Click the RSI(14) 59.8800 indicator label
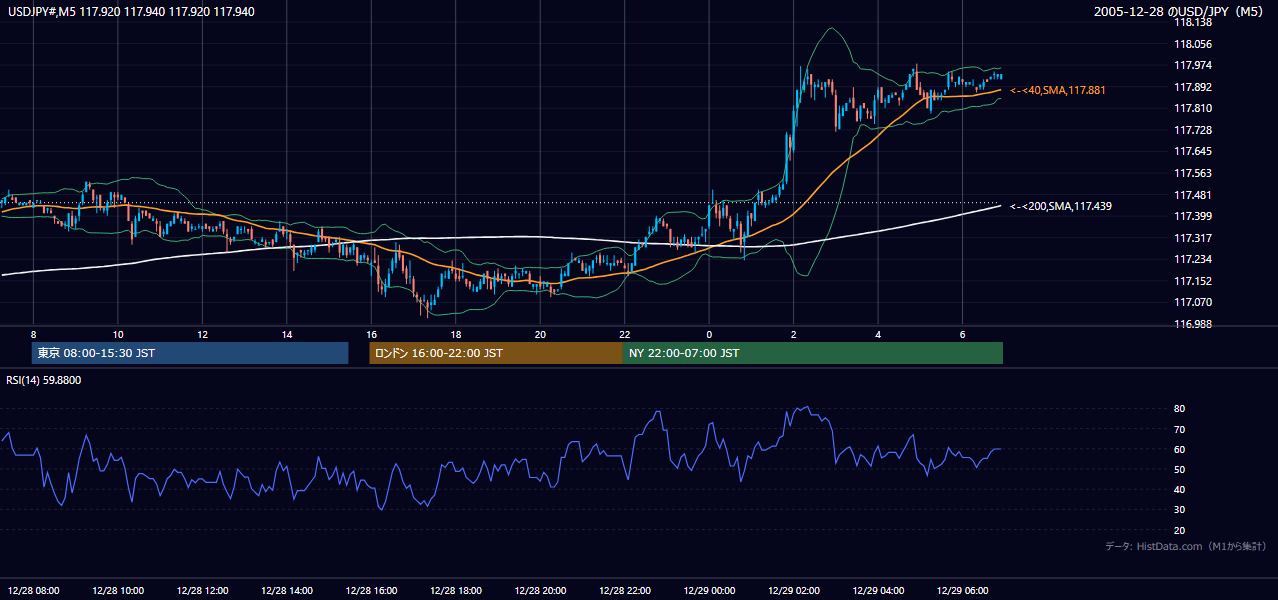 click(x=44, y=380)
